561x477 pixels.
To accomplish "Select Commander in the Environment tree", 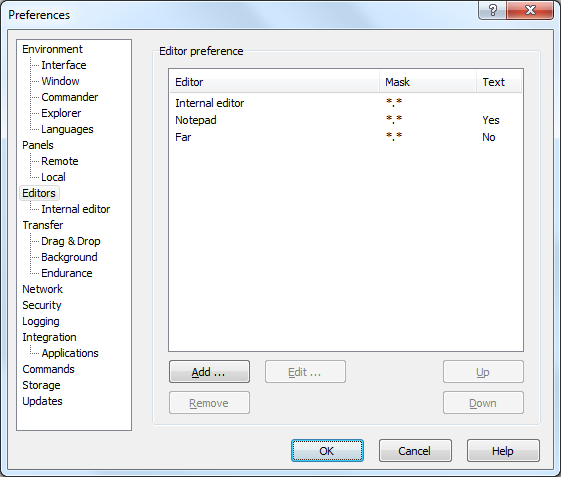I will pos(69,97).
